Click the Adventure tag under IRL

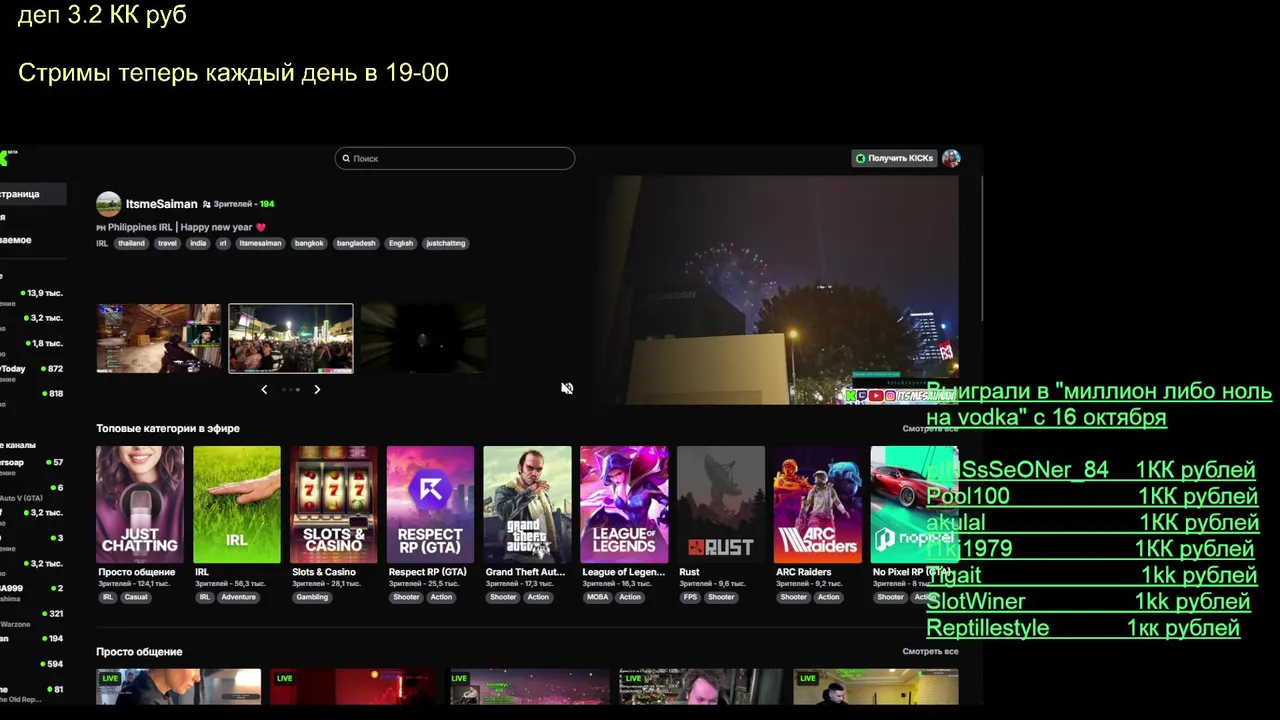[239, 597]
